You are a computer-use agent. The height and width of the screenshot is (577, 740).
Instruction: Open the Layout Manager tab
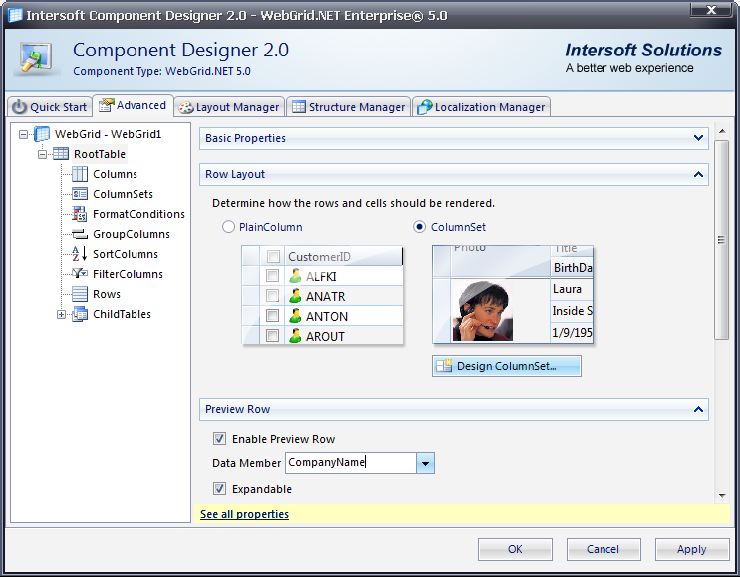(x=229, y=107)
